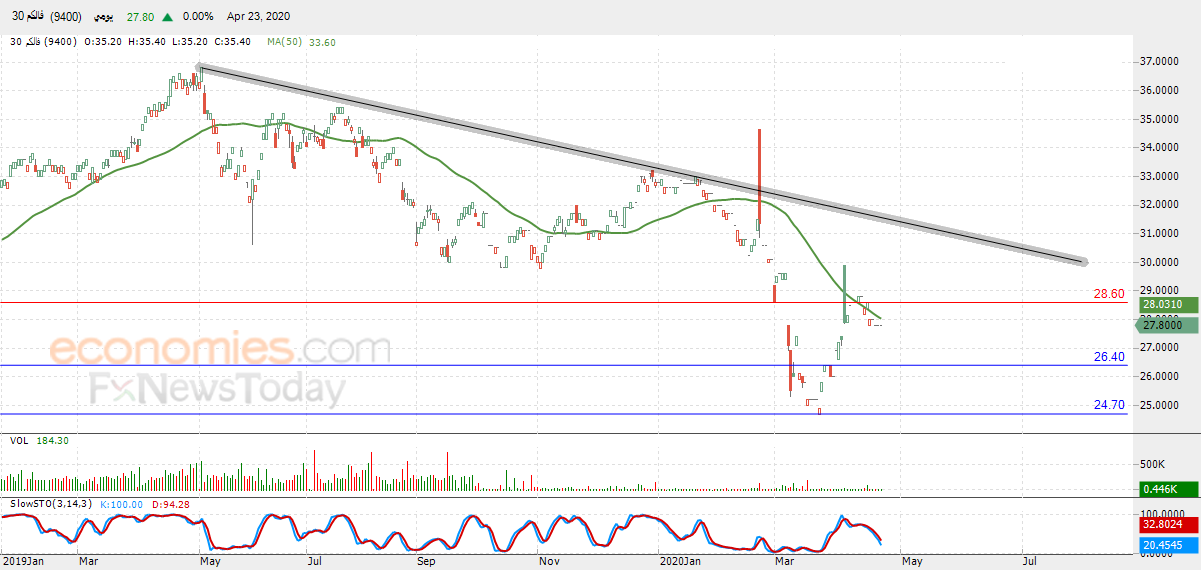
Task: Click the H:35.40 high value
Action: click(147, 42)
